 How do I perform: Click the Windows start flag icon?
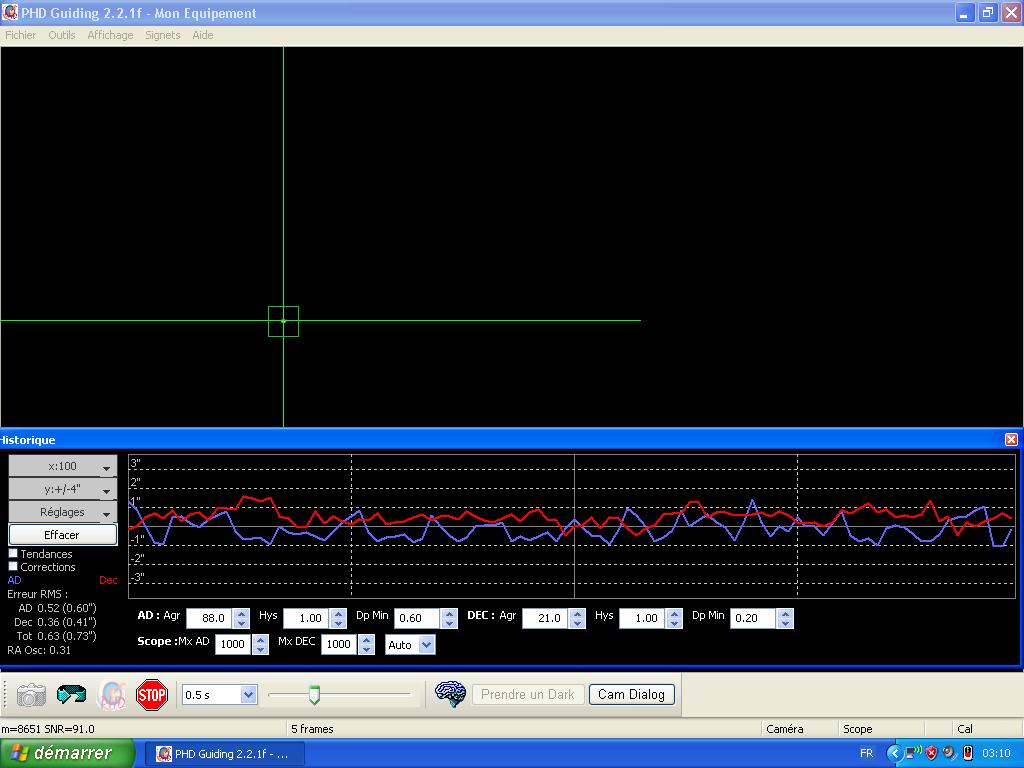(20, 753)
